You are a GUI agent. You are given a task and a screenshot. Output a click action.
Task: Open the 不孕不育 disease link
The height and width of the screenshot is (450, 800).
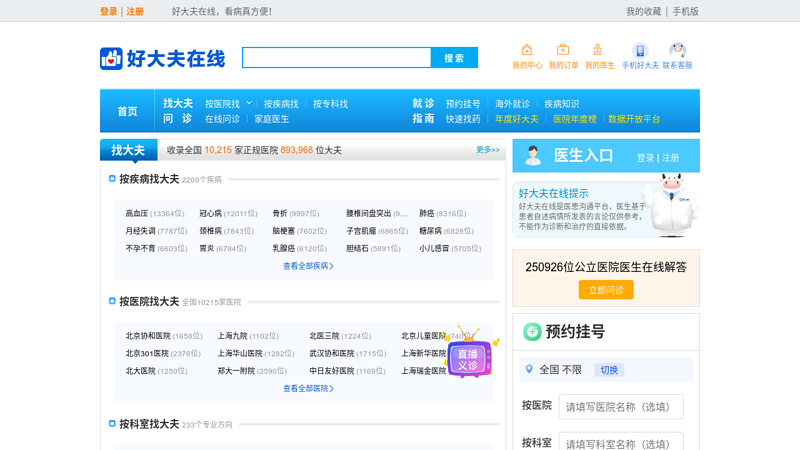[x=140, y=248]
